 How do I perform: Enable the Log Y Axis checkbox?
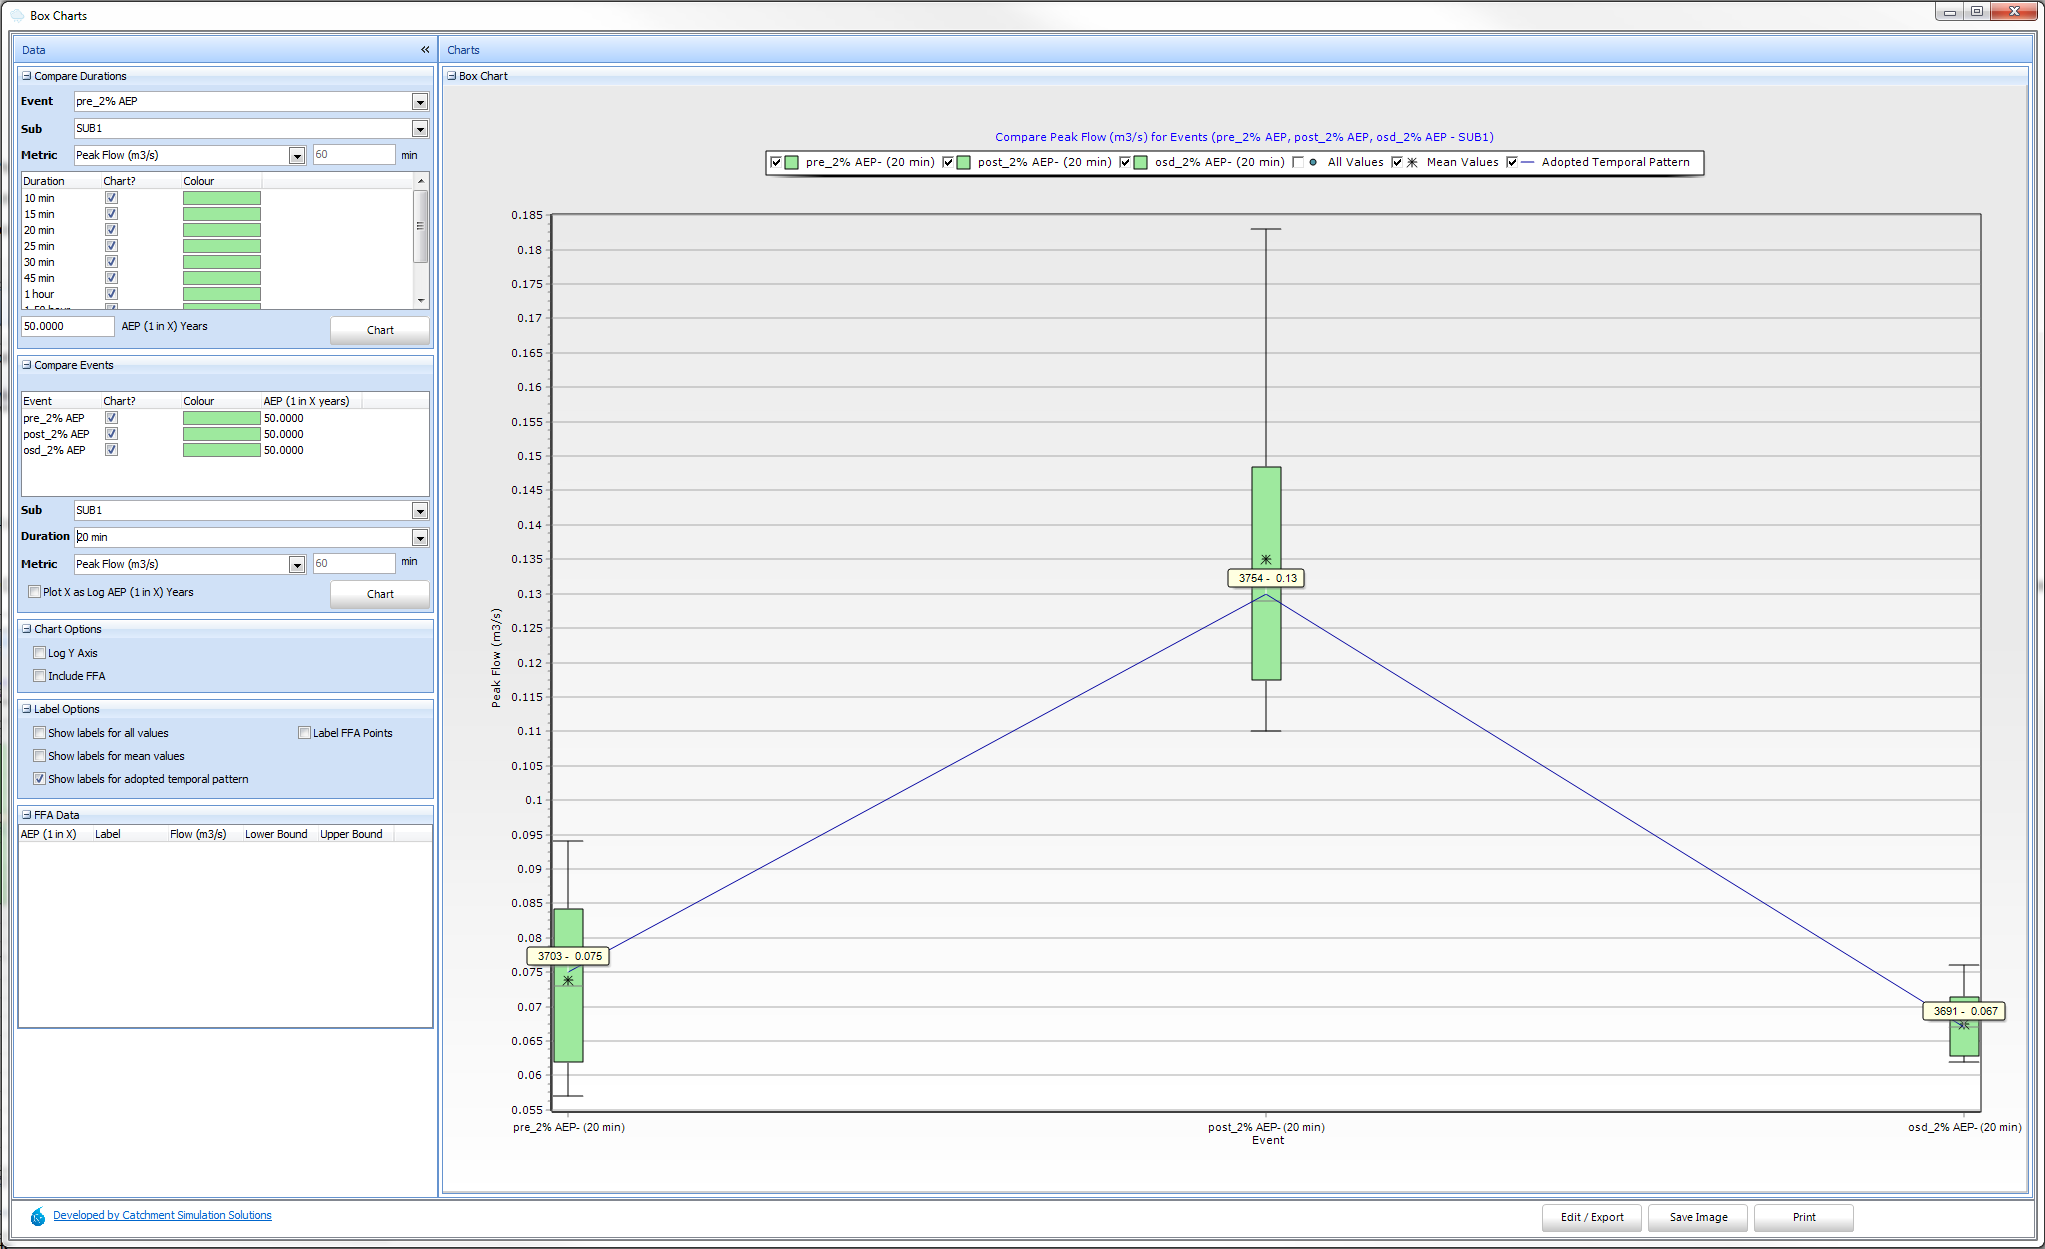click(x=40, y=653)
